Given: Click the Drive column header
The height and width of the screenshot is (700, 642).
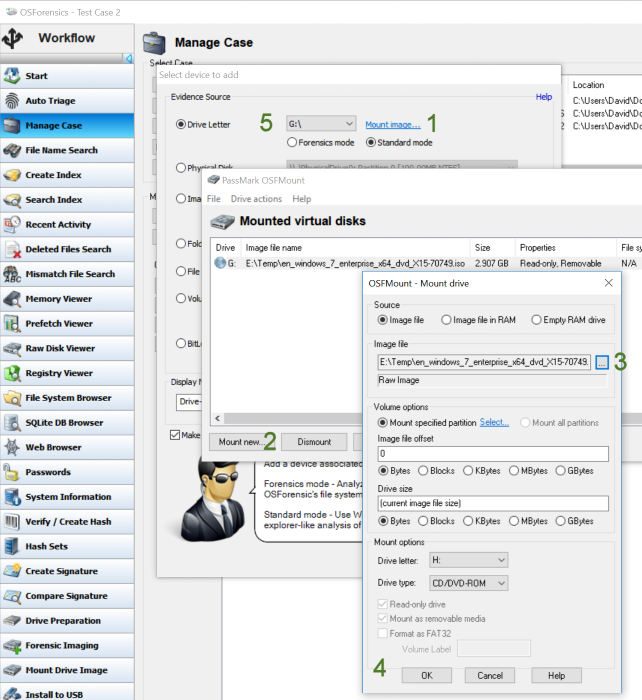Looking at the screenshot, I should (x=225, y=248).
